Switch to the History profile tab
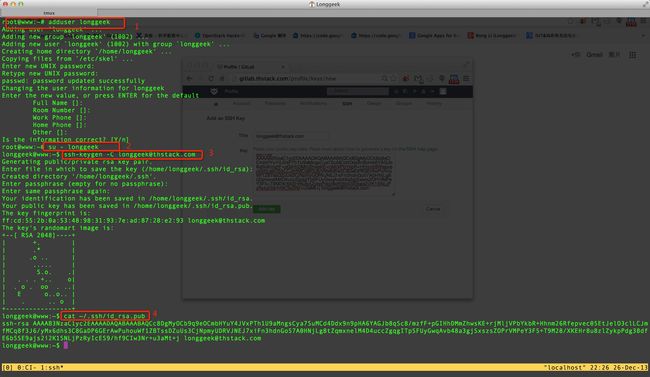The image size is (650, 377). point(434,103)
